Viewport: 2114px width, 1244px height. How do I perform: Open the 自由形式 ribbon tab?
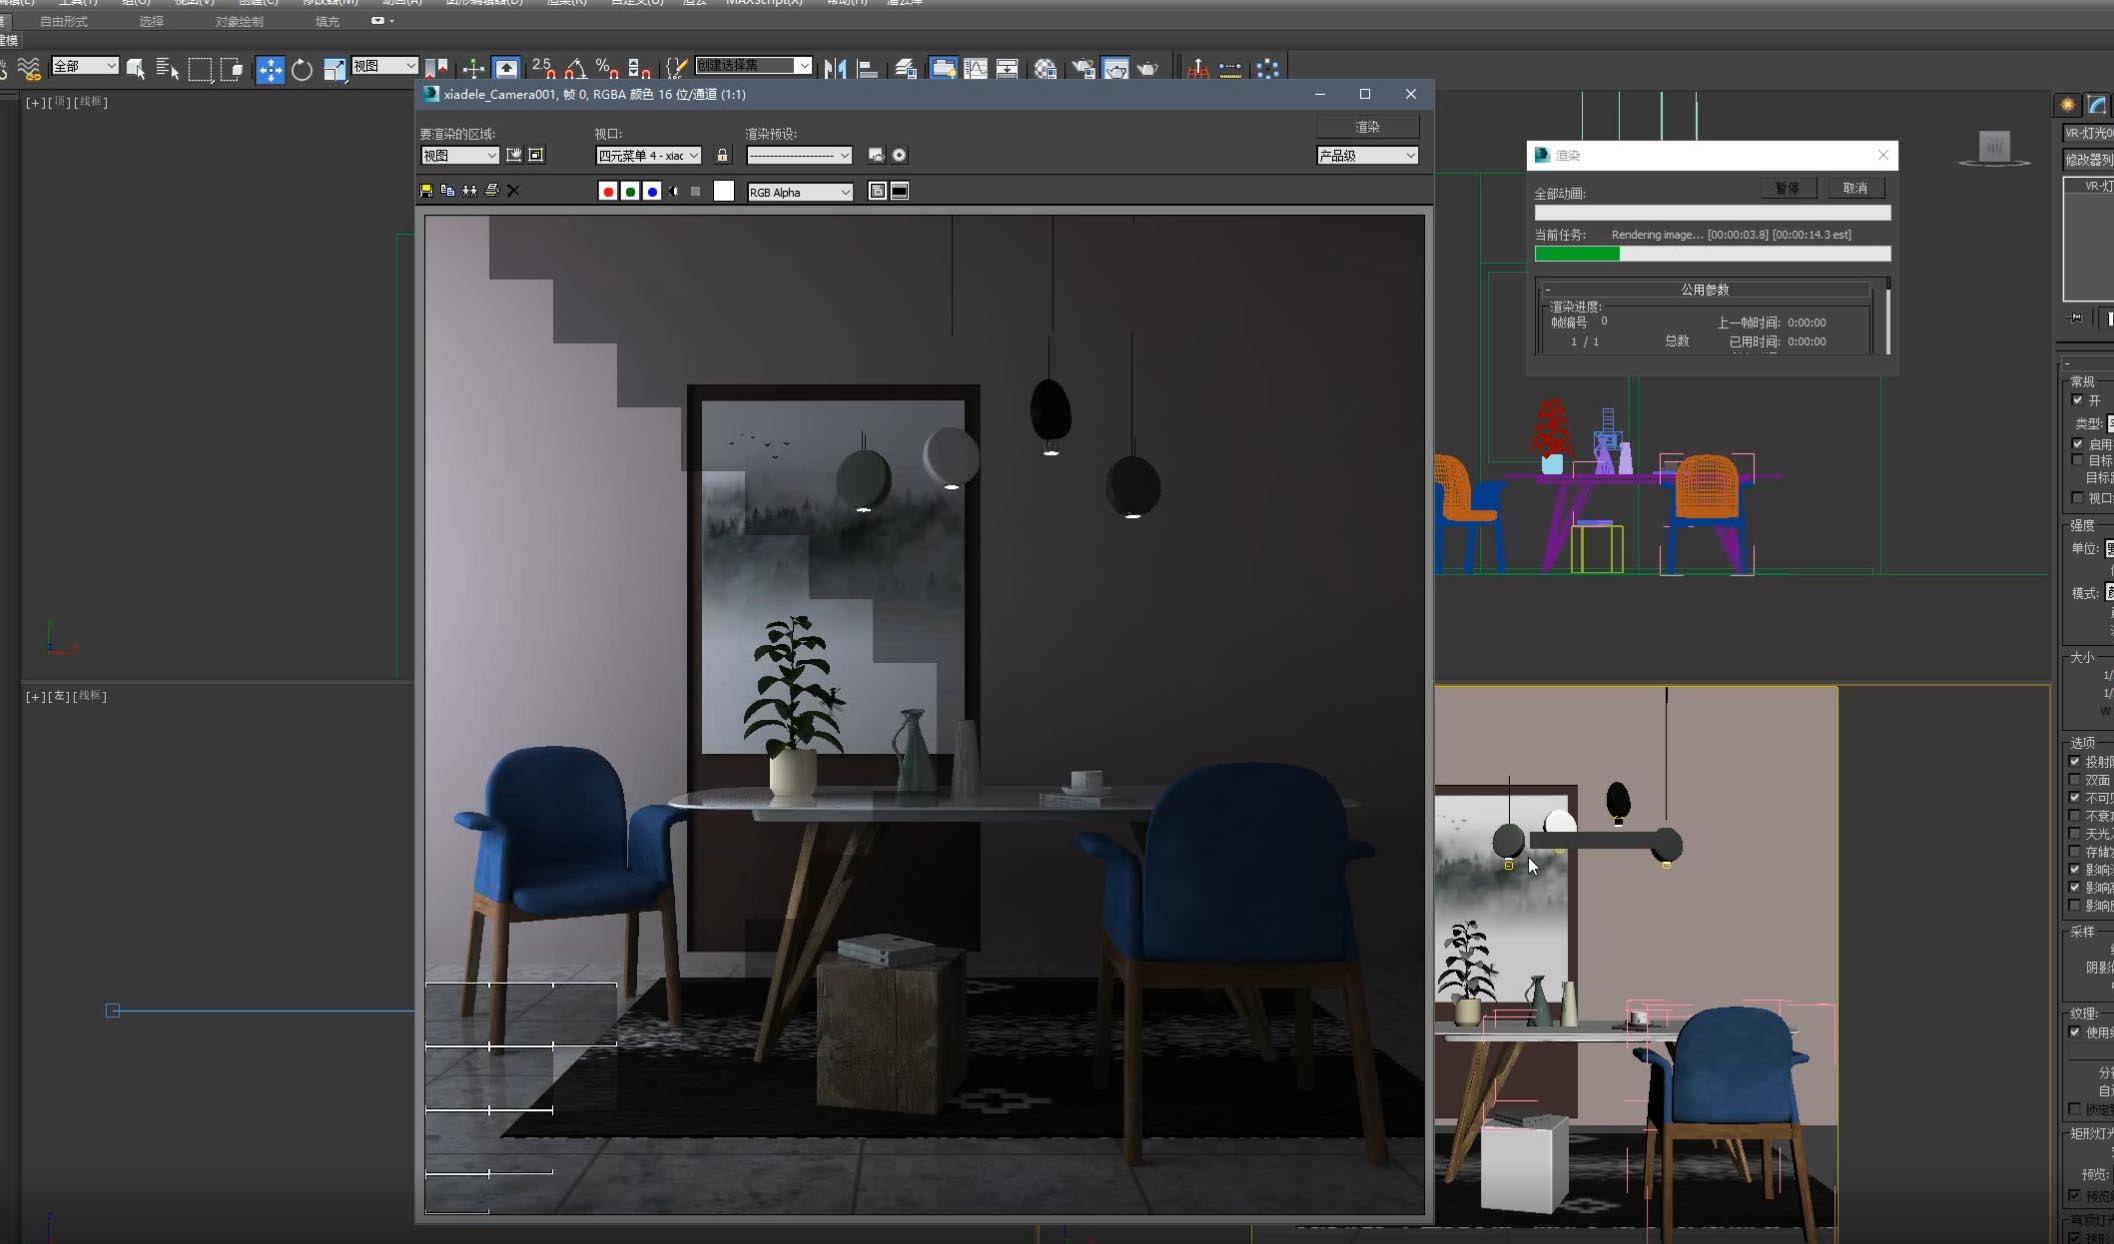pos(63,21)
